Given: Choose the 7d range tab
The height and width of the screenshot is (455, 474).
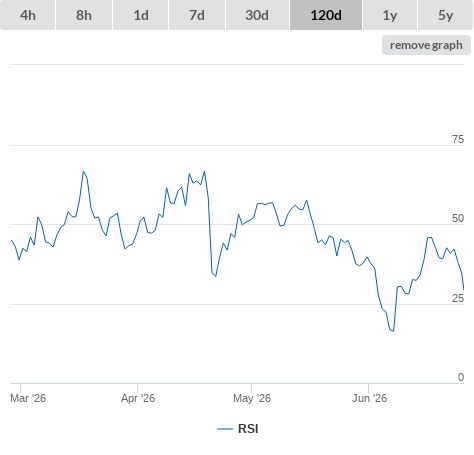Looking at the screenshot, I should click(197, 15).
